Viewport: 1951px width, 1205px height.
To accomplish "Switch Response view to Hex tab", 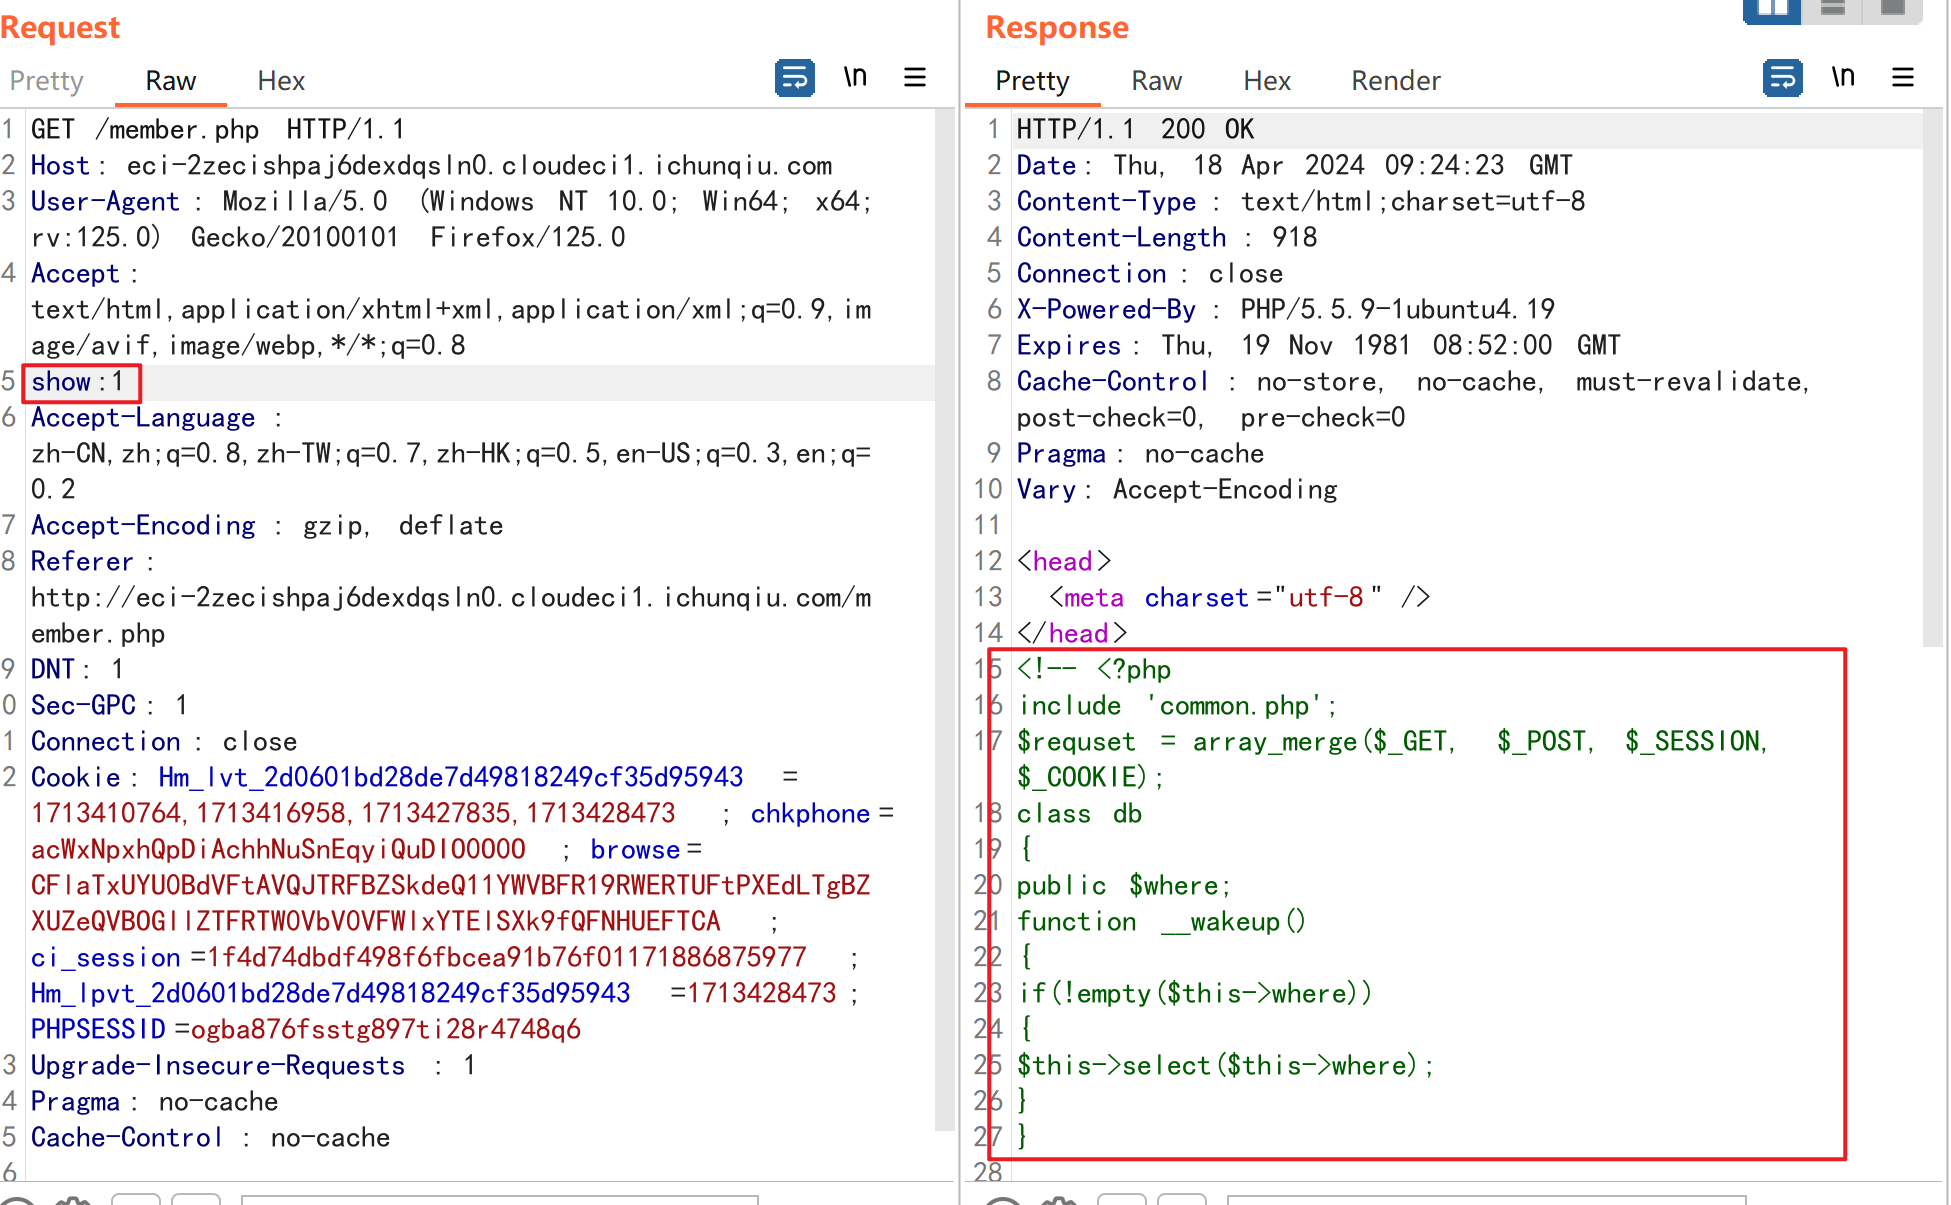I will (x=1267, y=81).
